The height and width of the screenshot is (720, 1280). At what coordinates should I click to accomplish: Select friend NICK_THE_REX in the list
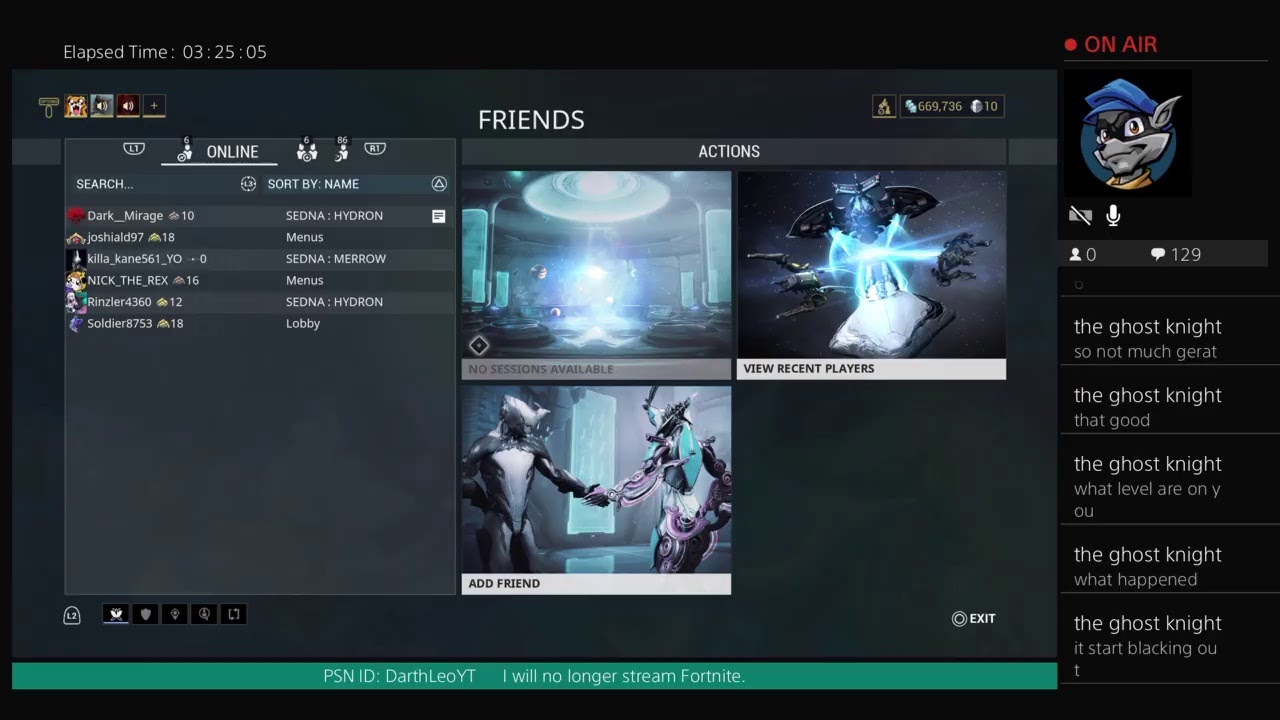259,280
